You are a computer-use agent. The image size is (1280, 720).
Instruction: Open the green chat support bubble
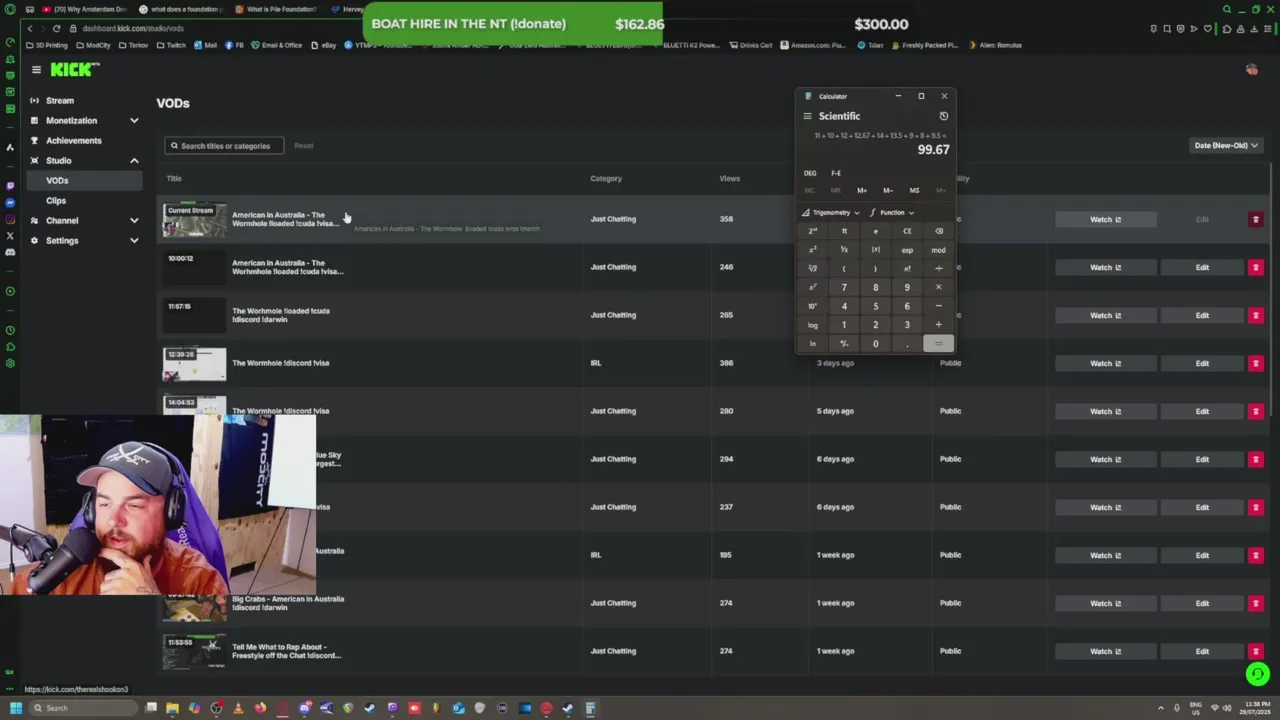coord(1257,674)
